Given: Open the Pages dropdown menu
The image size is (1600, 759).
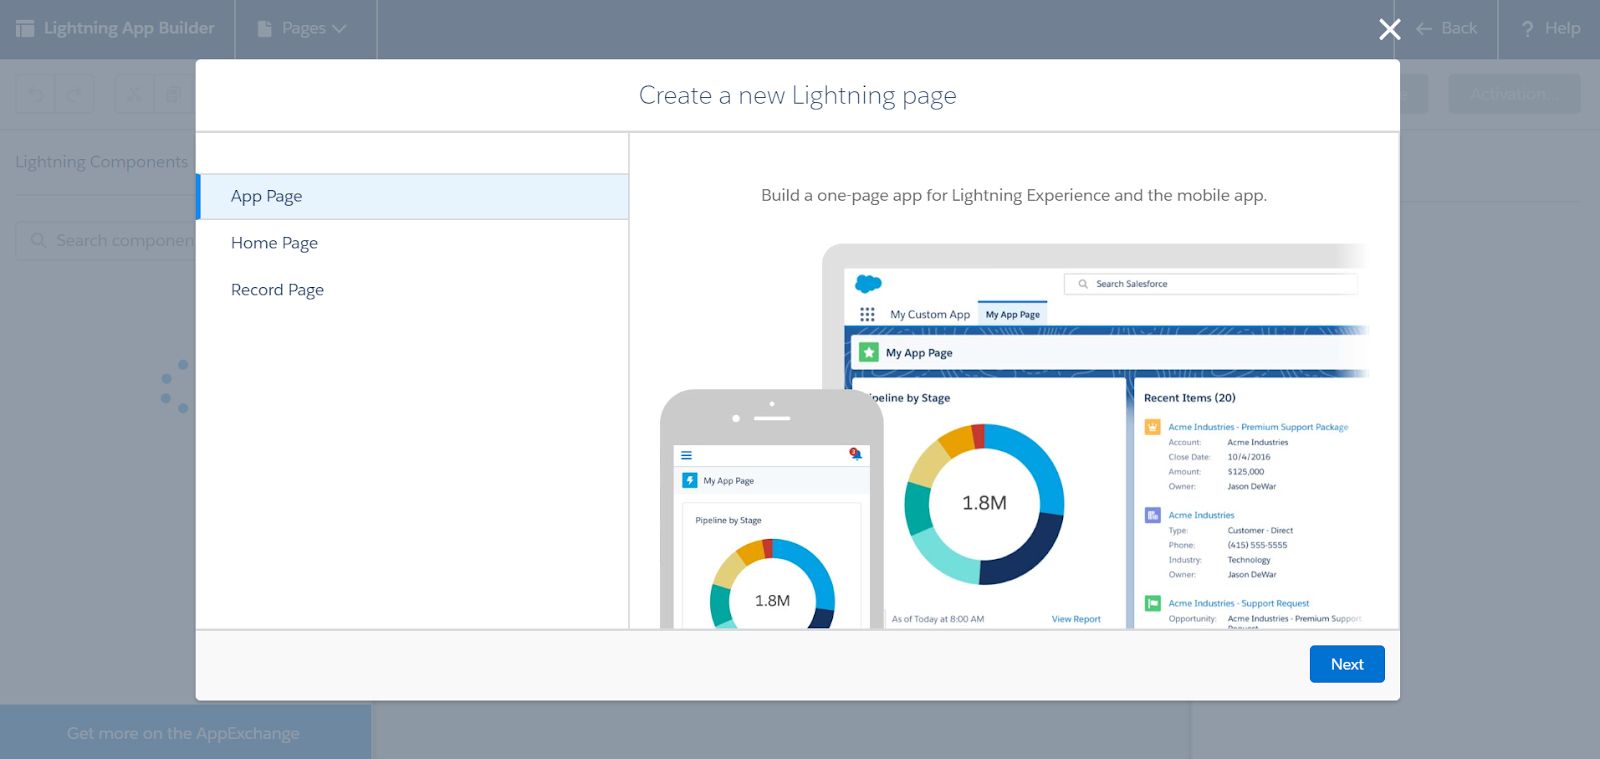Looking at the screenshot, I should 303,28.
